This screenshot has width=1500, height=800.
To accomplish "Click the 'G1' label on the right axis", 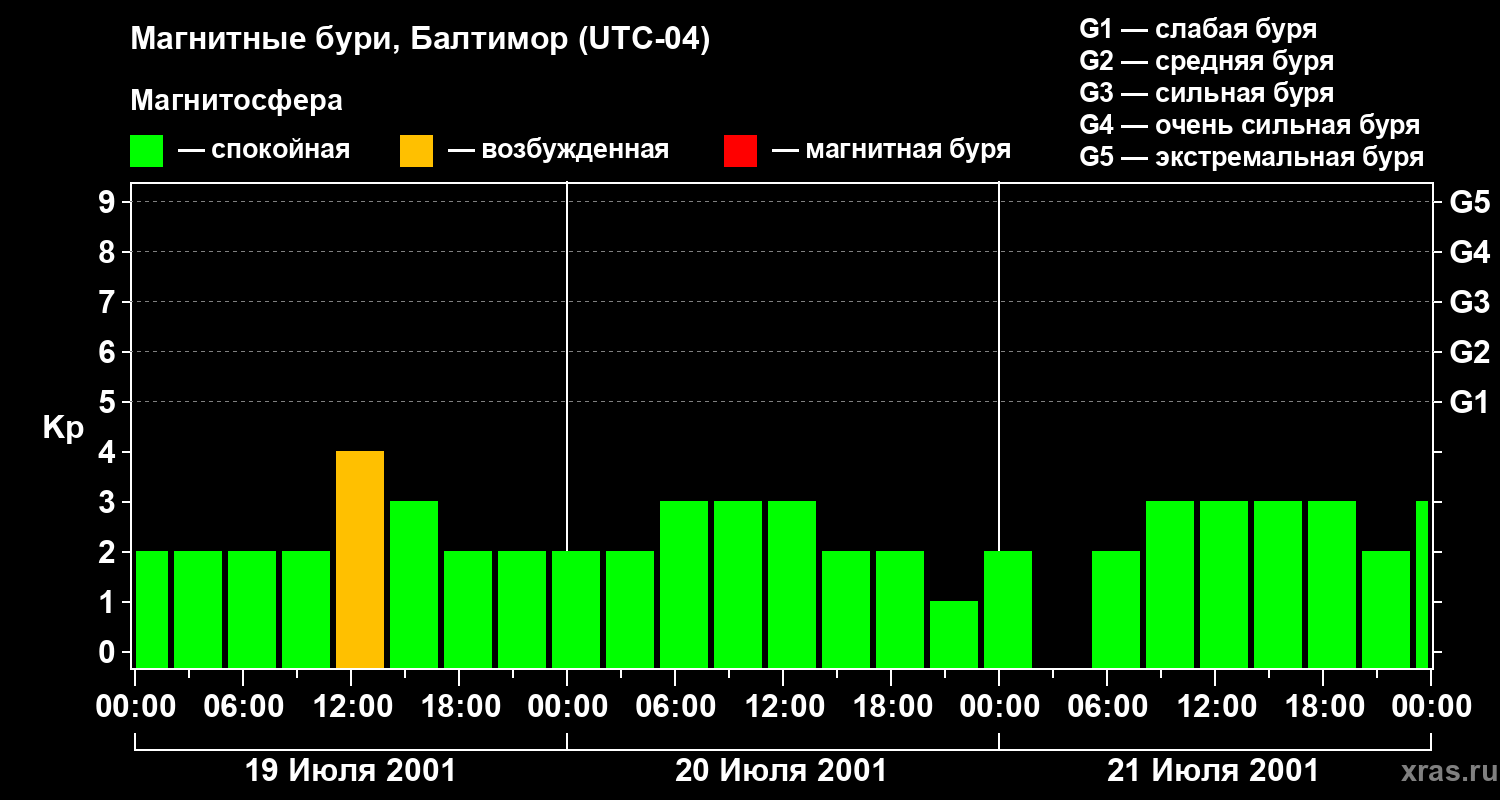I will point(1469,403).
